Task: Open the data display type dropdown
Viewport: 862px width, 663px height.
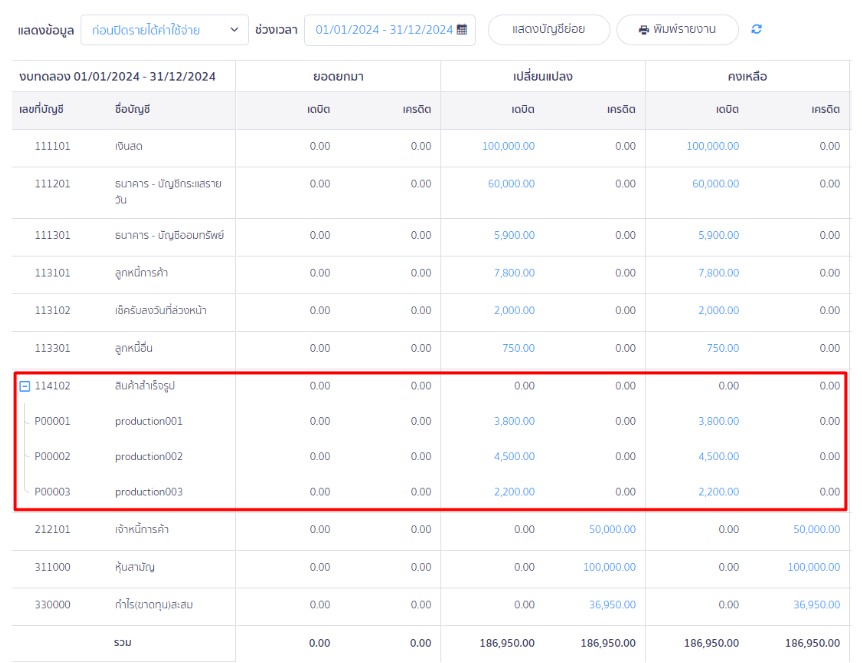Action: coord(164,30)
